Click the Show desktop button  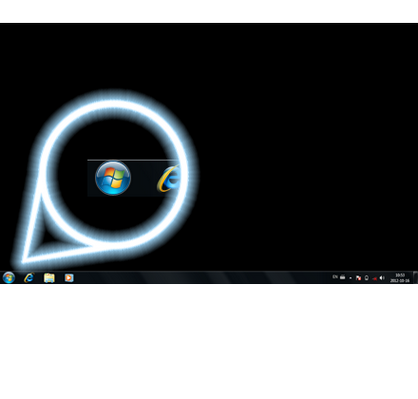click(x=415, y=277)
